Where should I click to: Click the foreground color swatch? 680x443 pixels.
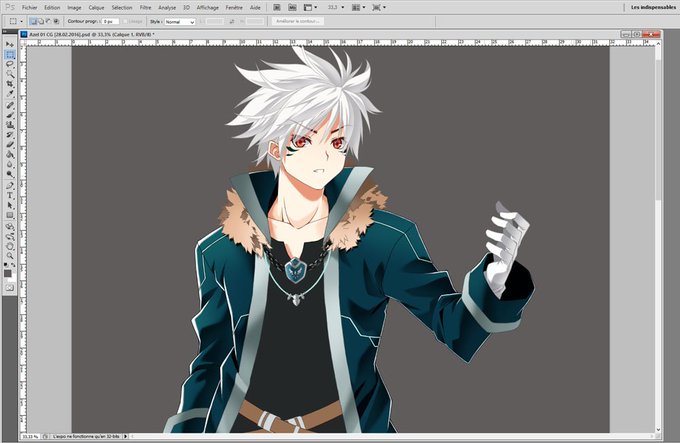coord(8,274)
